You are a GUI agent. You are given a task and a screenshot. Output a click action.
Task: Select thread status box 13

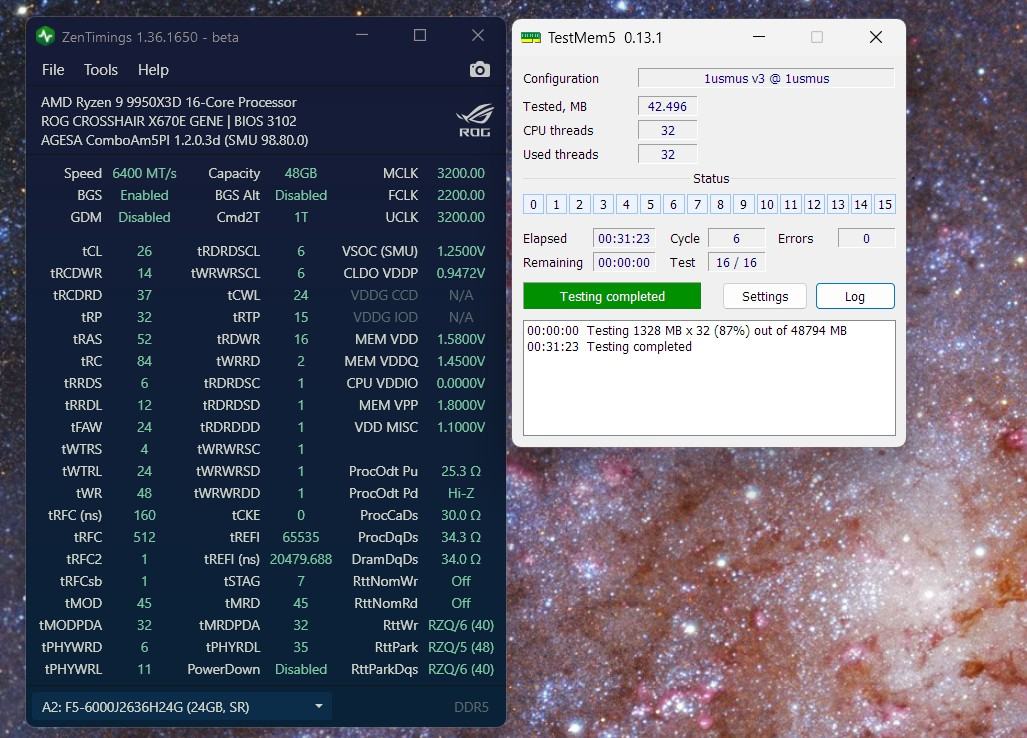837,204
